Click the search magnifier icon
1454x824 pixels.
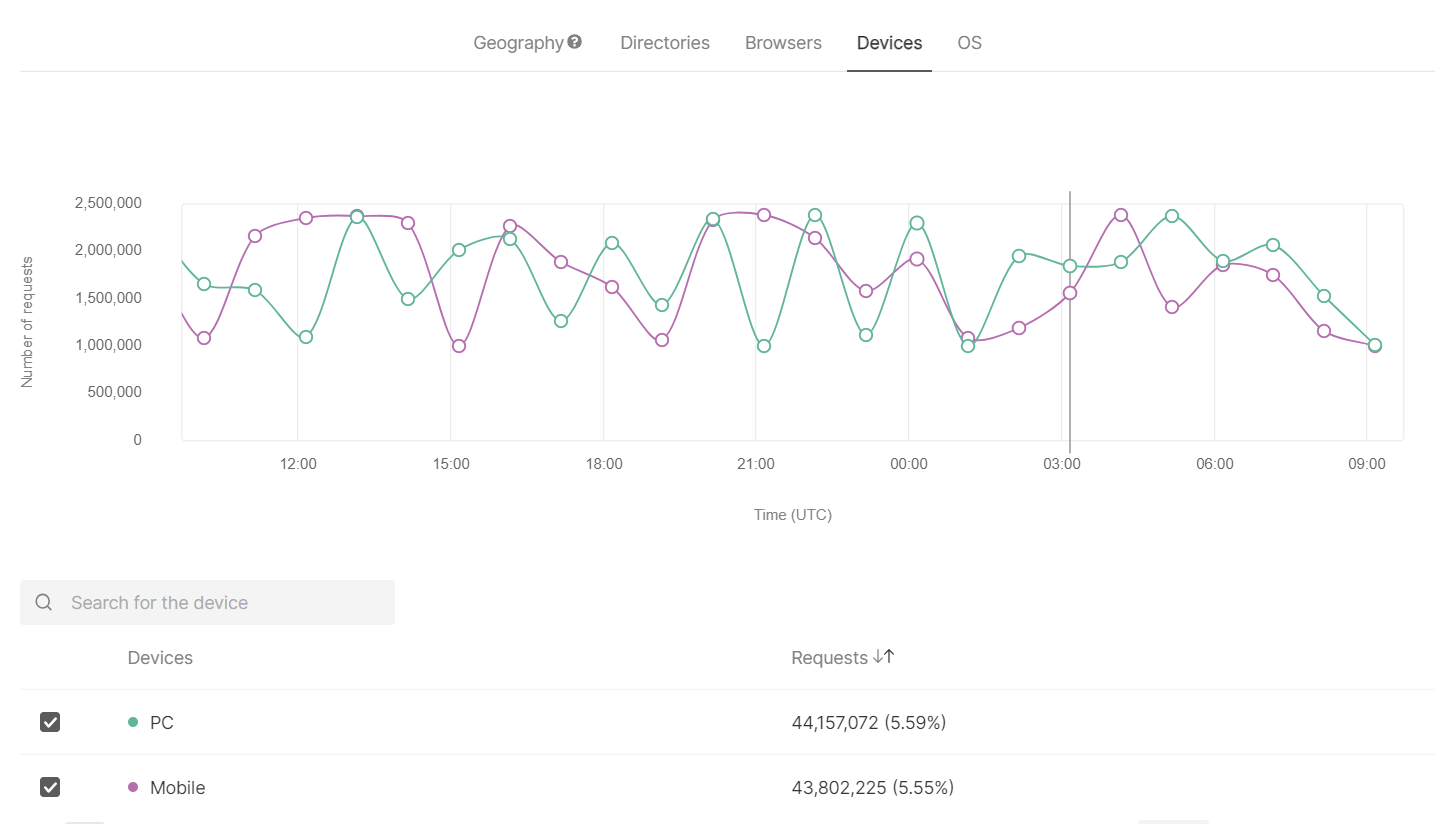pyautogui.click(x=44, y=602)
